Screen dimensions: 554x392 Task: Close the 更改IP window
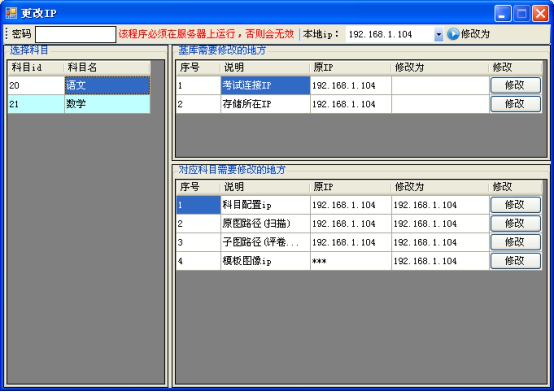(541, 13)
